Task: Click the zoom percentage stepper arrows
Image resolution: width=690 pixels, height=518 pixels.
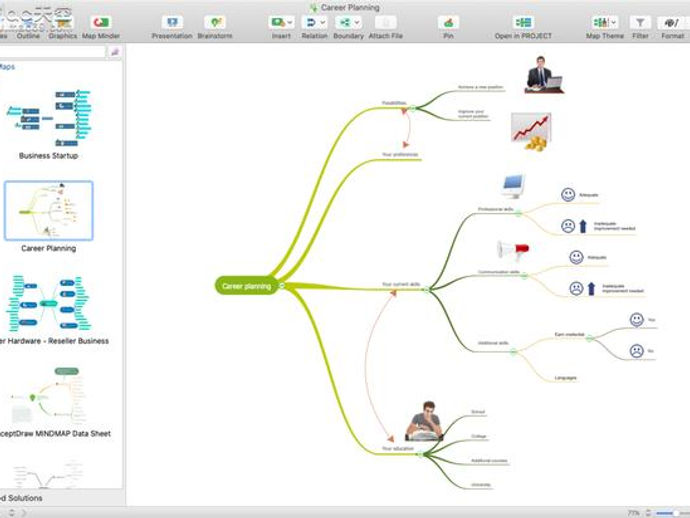Action: 648,513
